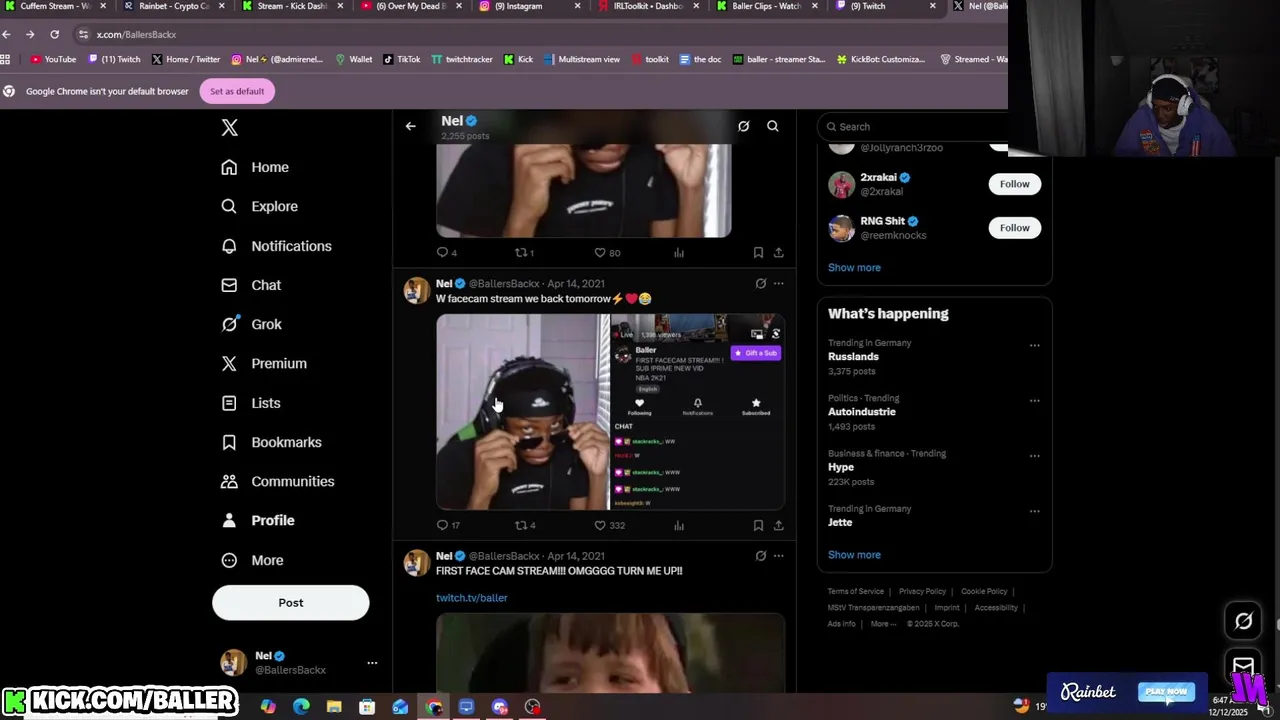Viewport: 1280px width, 720px height.
Task: Click the white Post button
Action: pos(291,603)
